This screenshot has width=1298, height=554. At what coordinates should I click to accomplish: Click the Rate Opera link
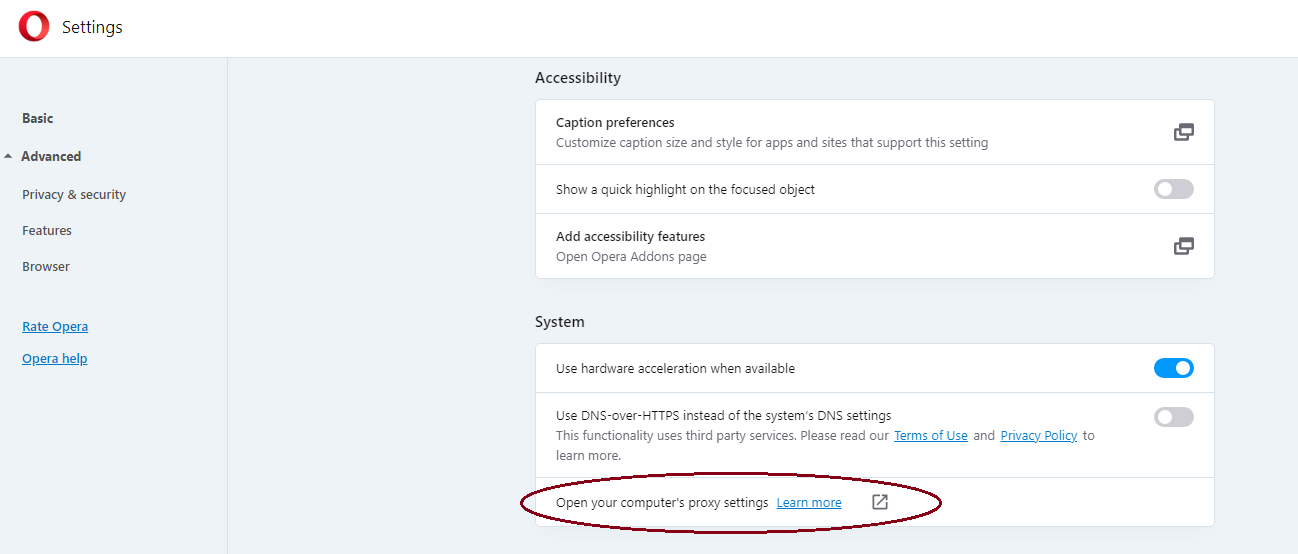click(55, 327)
